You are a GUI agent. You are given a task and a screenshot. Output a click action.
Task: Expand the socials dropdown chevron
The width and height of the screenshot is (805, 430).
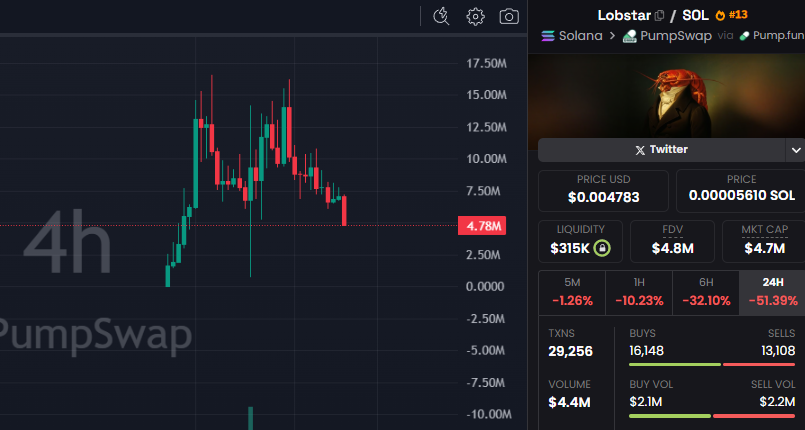[796, 150]
